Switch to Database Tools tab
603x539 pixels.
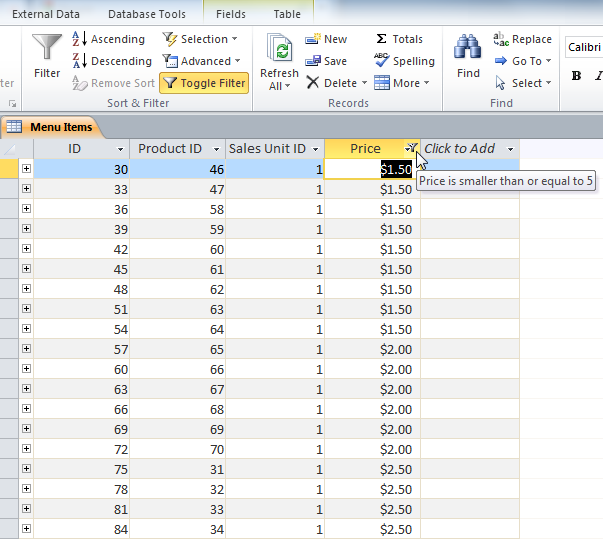(x=147, y=14)
